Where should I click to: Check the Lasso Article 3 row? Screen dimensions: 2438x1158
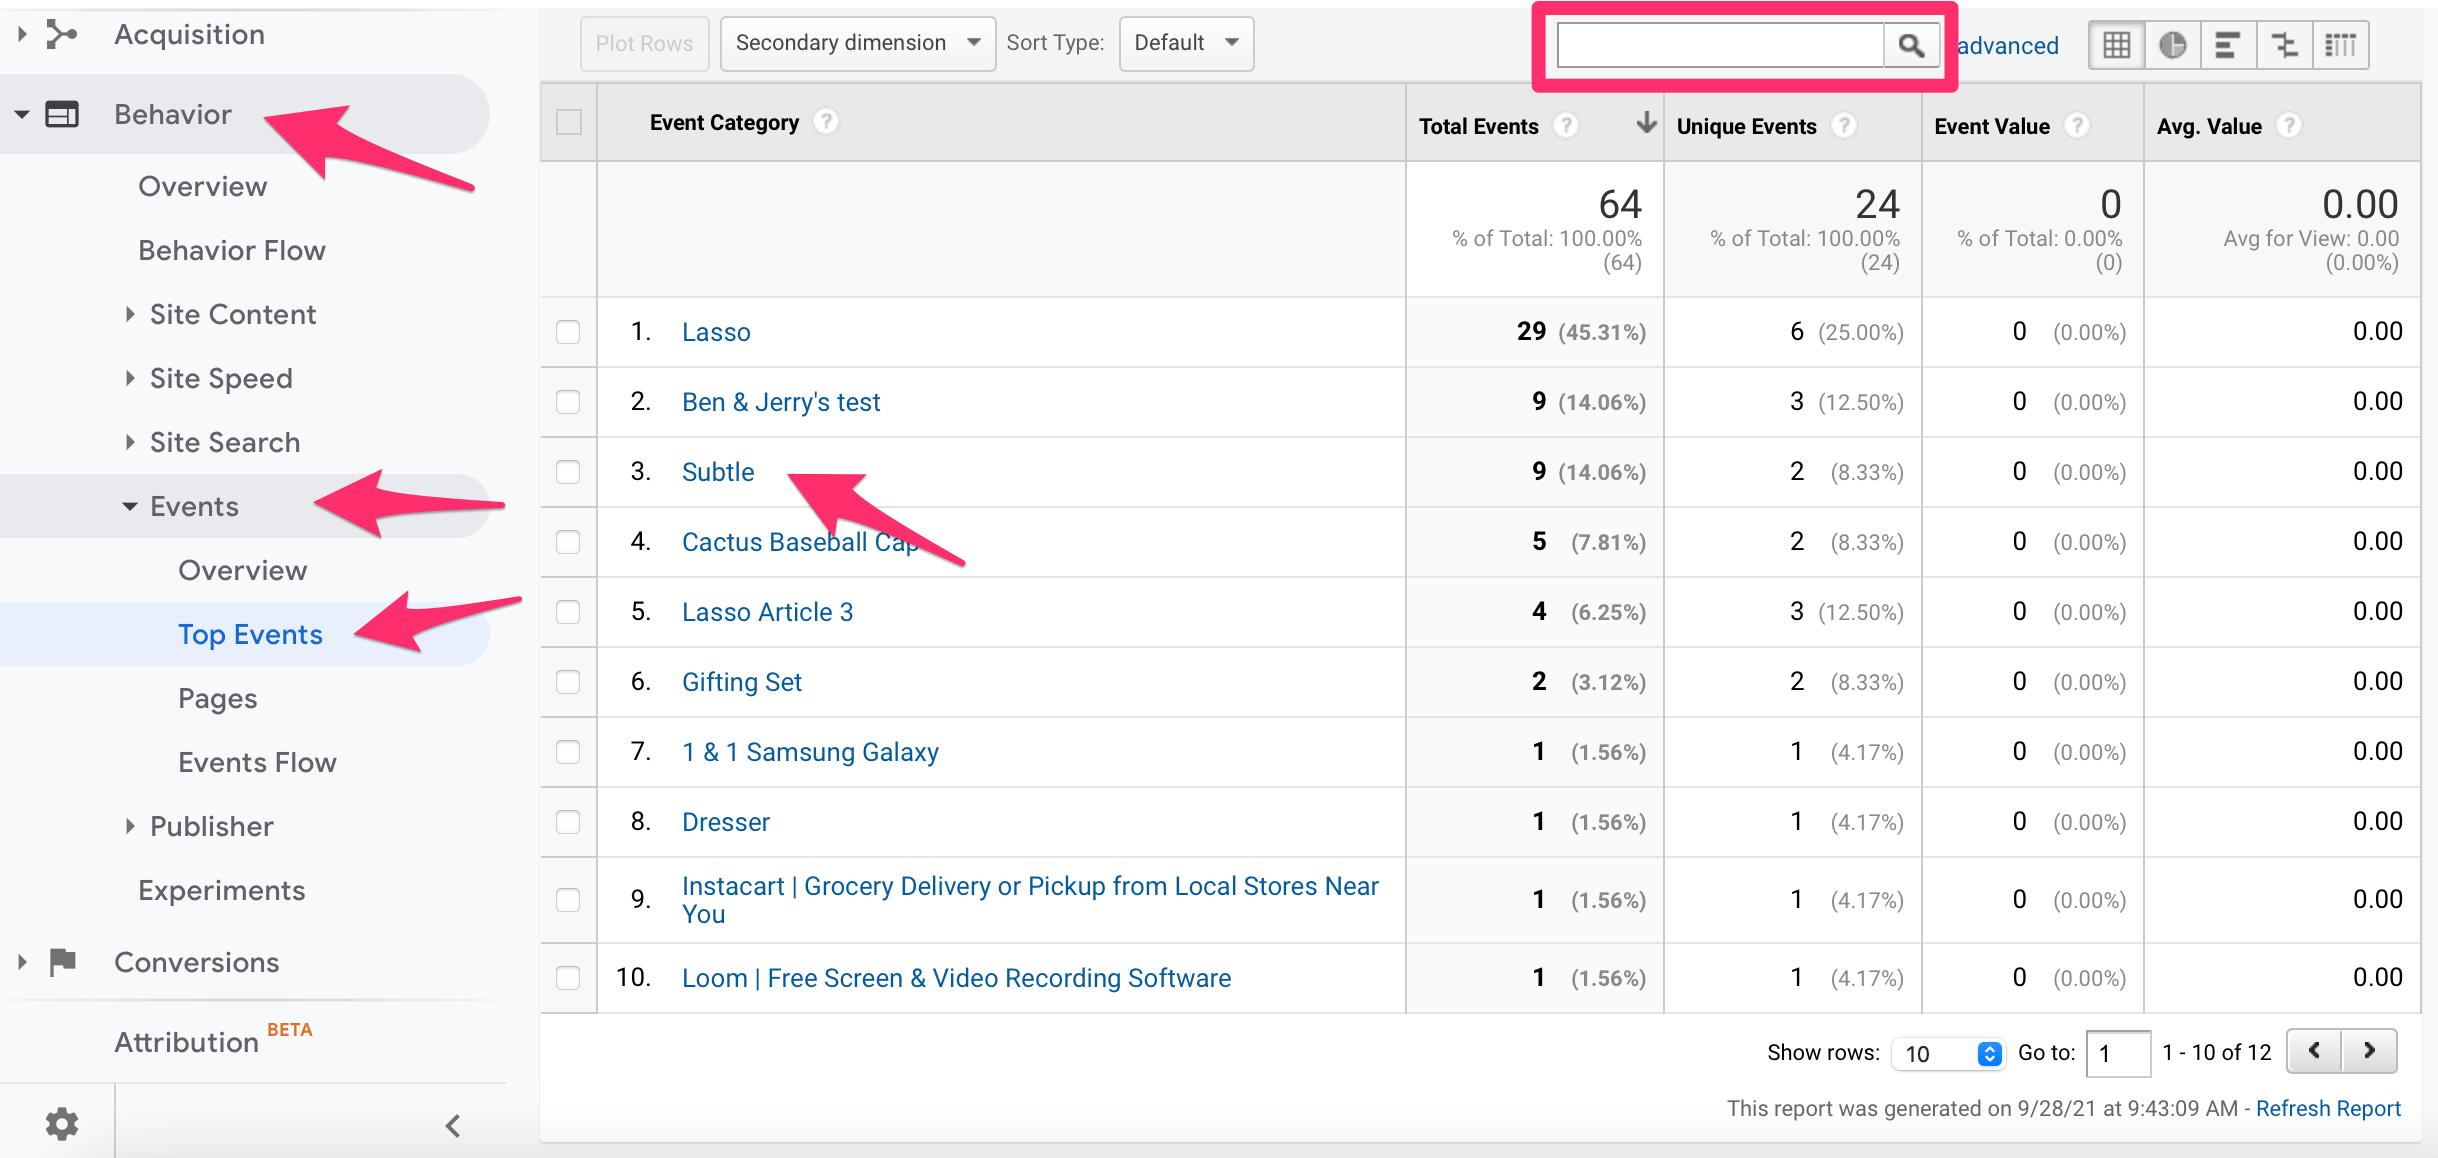568,612
